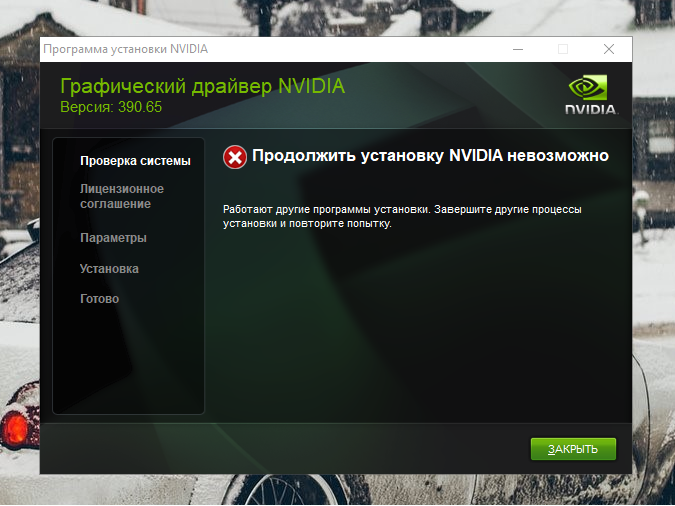Click the heading Продолжить установку NVIDIA невозможно
Viewport: 675px width, 506px height.
430,155
